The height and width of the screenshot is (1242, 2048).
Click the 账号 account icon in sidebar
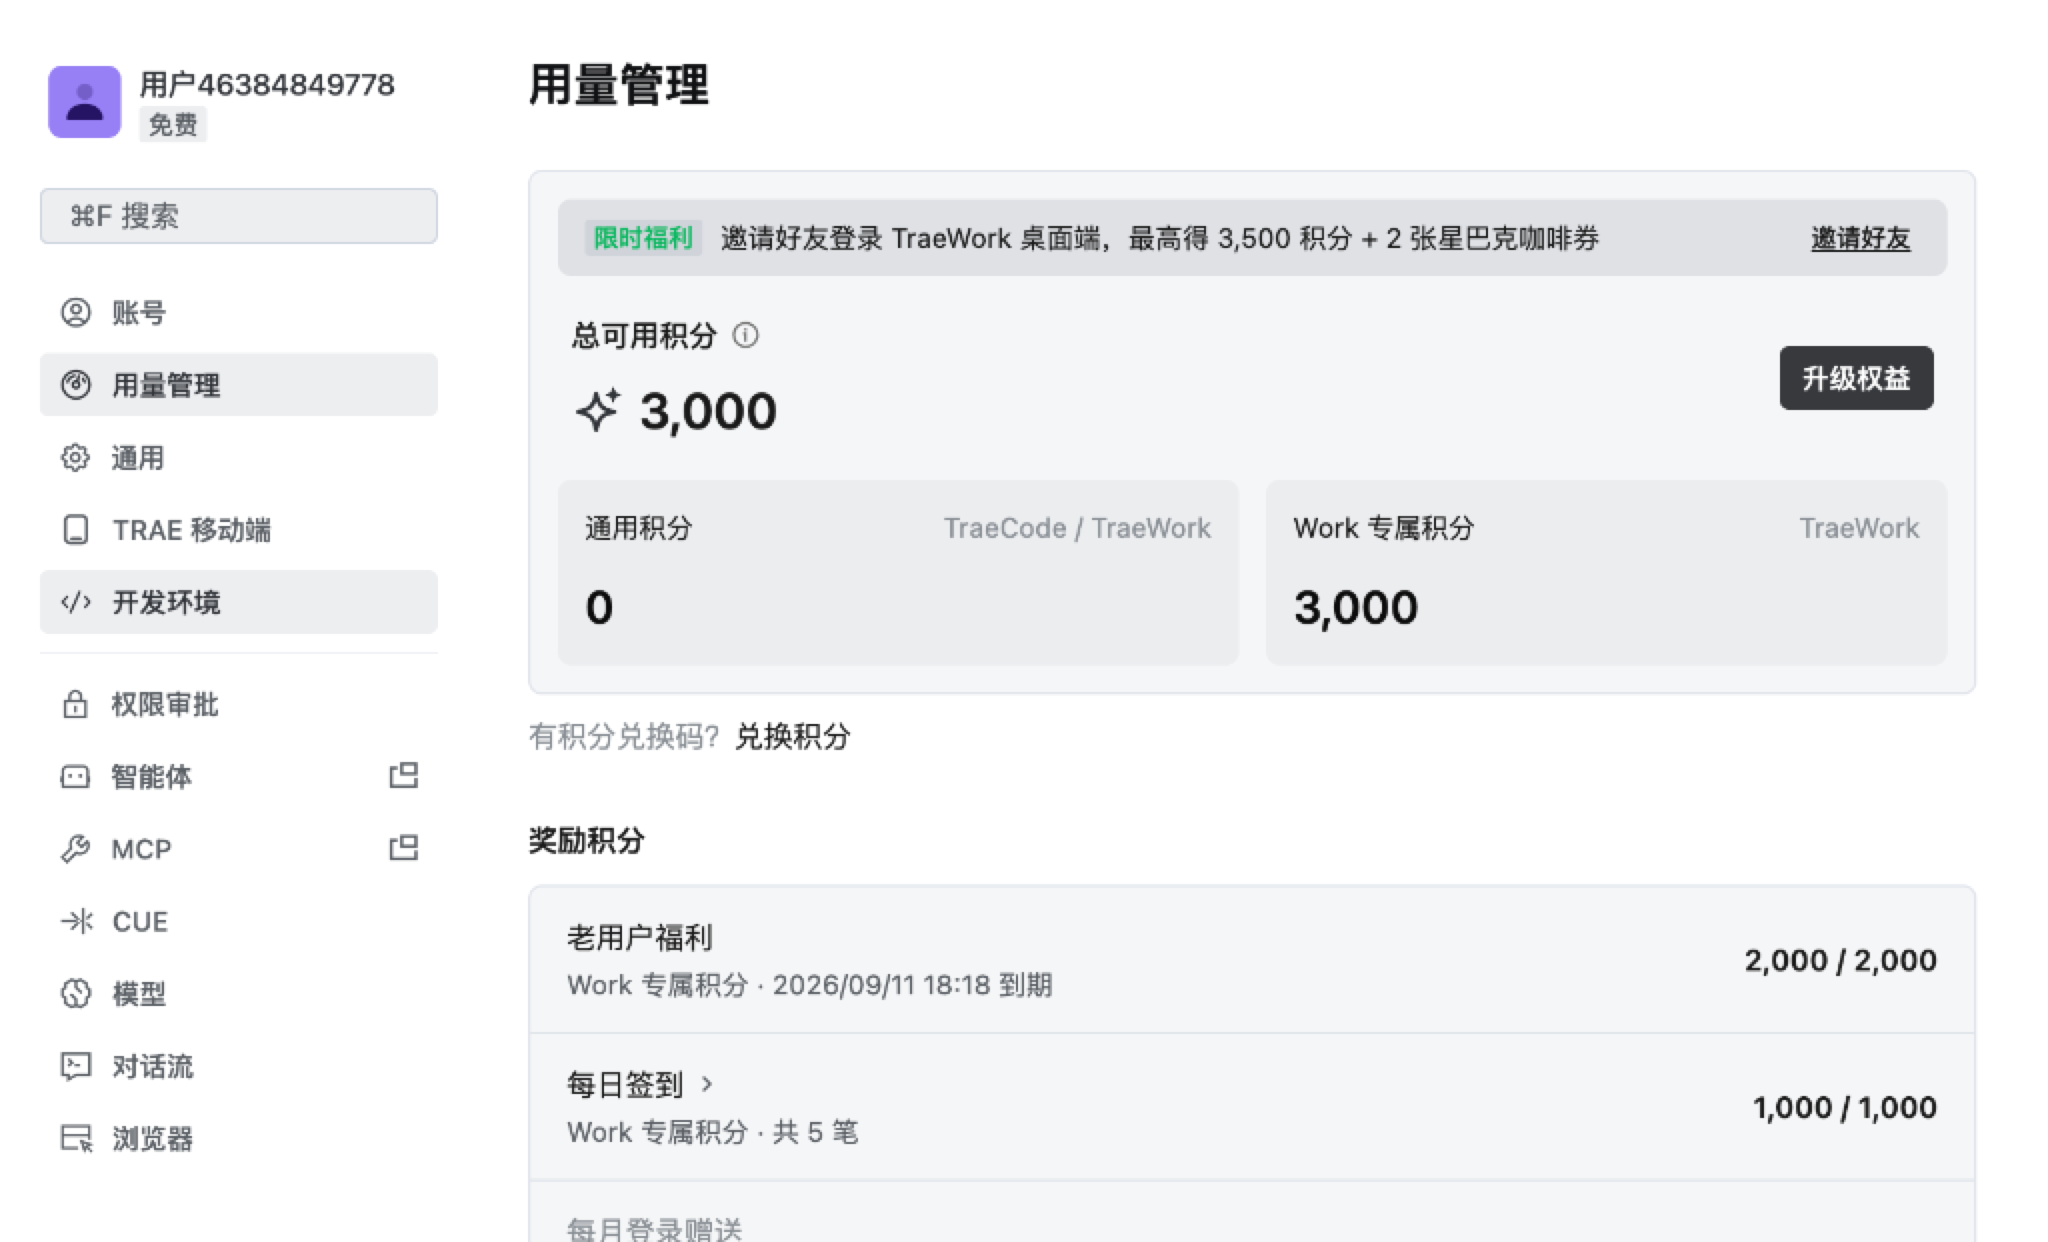76,313
